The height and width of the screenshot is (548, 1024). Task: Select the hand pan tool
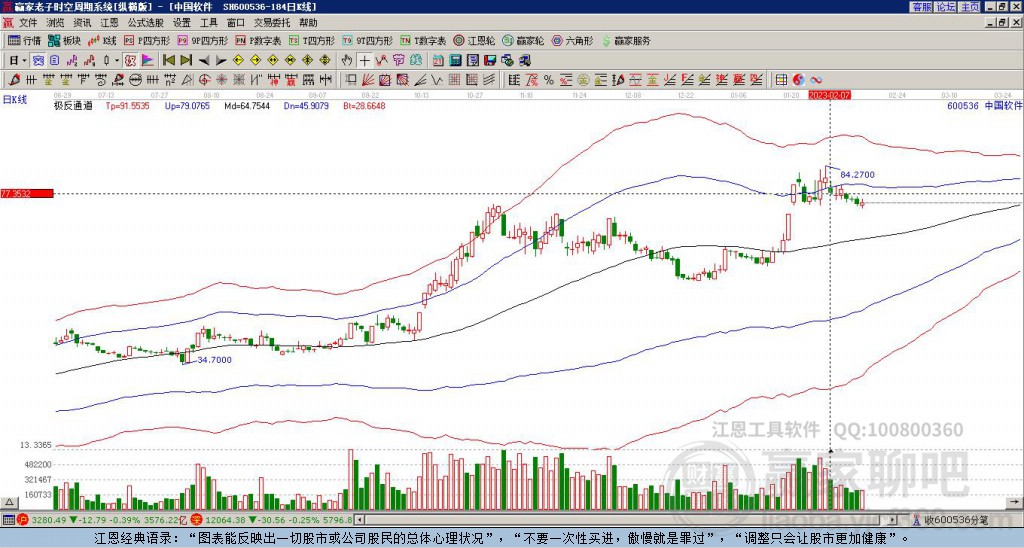click(x=347, y=60)
